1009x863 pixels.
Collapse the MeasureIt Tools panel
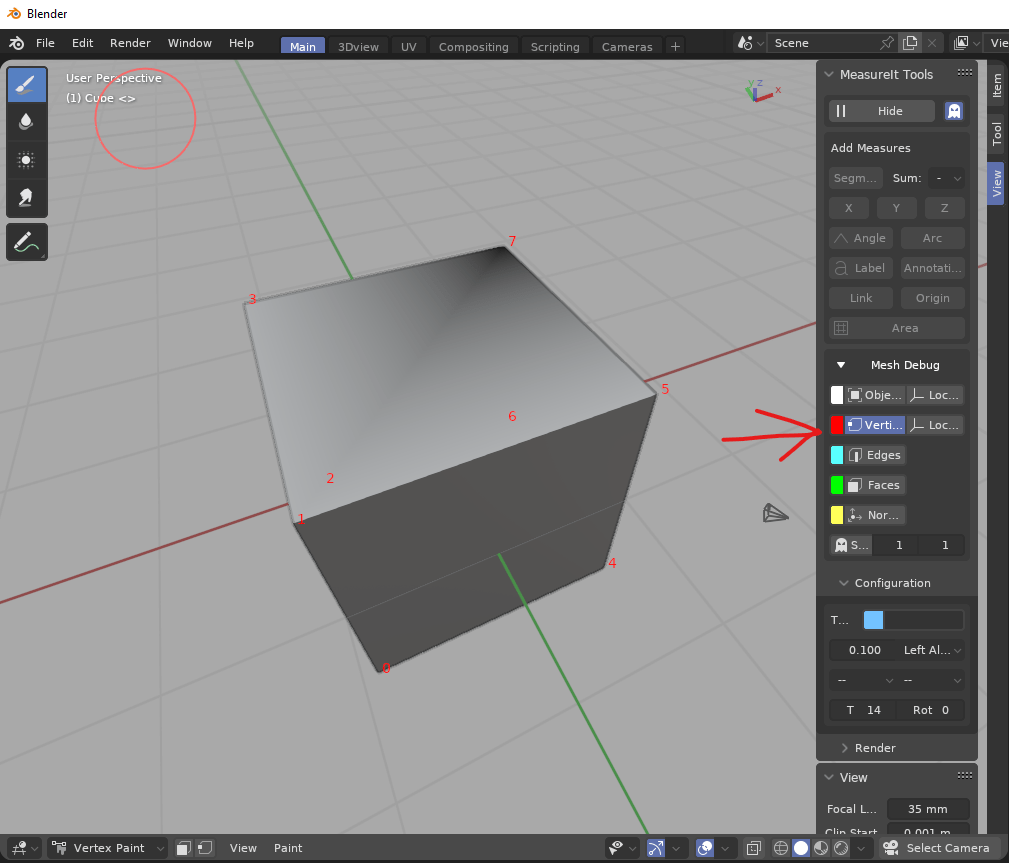pyautogui.click(x=829, y=75)
